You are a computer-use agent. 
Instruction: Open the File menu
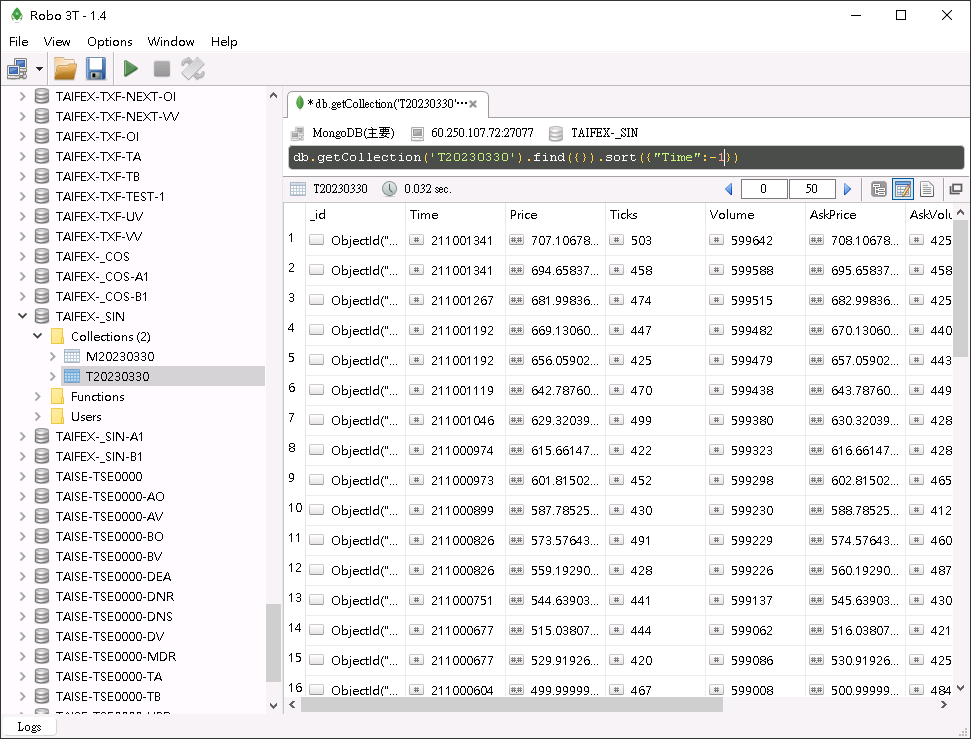click(x=19, y=42)
